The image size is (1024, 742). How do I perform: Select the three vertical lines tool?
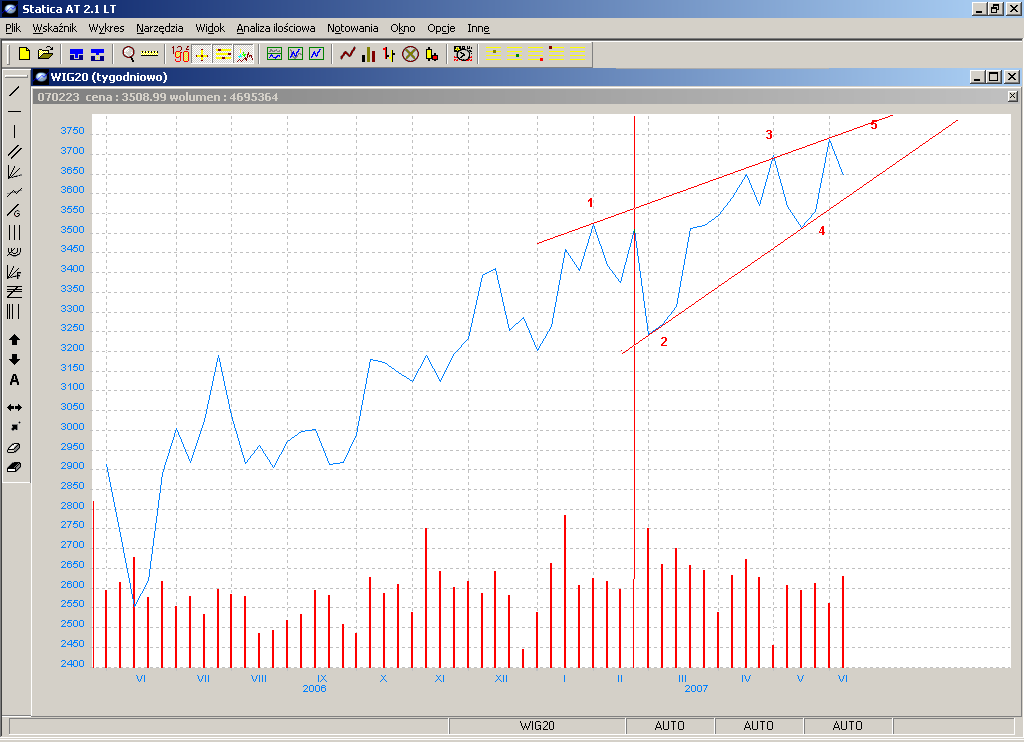point(14,232)
